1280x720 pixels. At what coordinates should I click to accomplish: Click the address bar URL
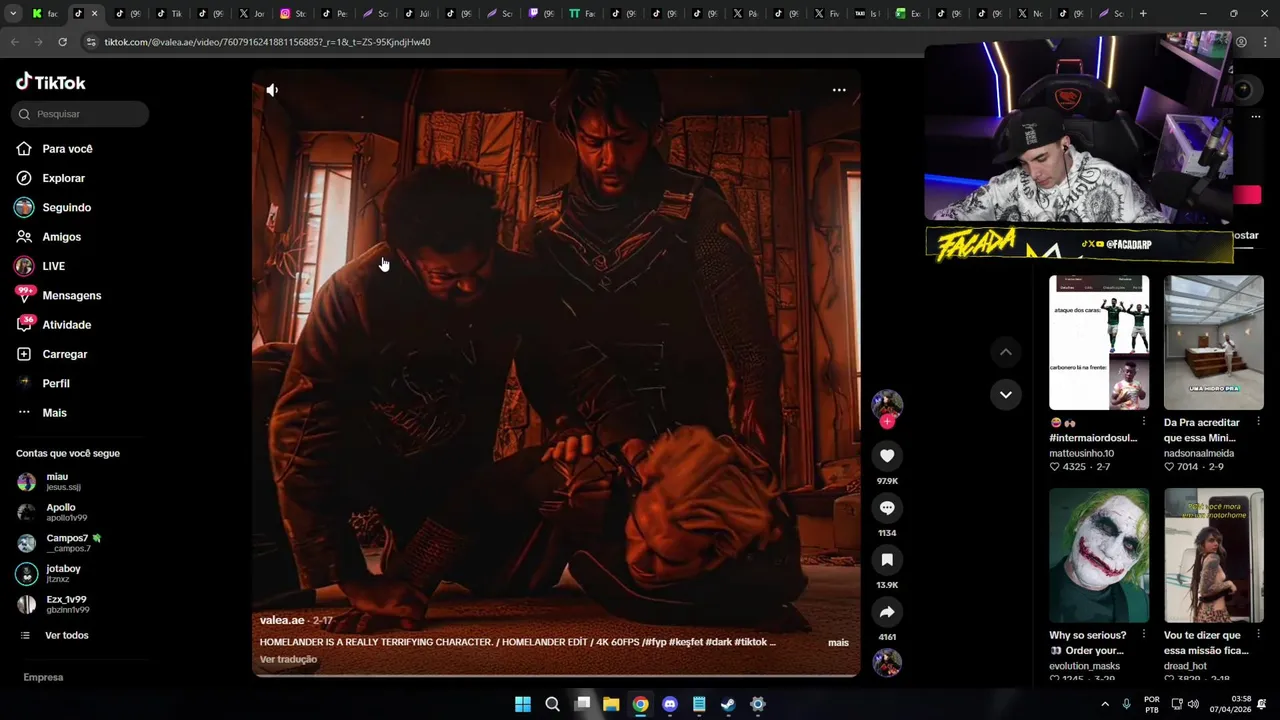click(x=267, y=42)
